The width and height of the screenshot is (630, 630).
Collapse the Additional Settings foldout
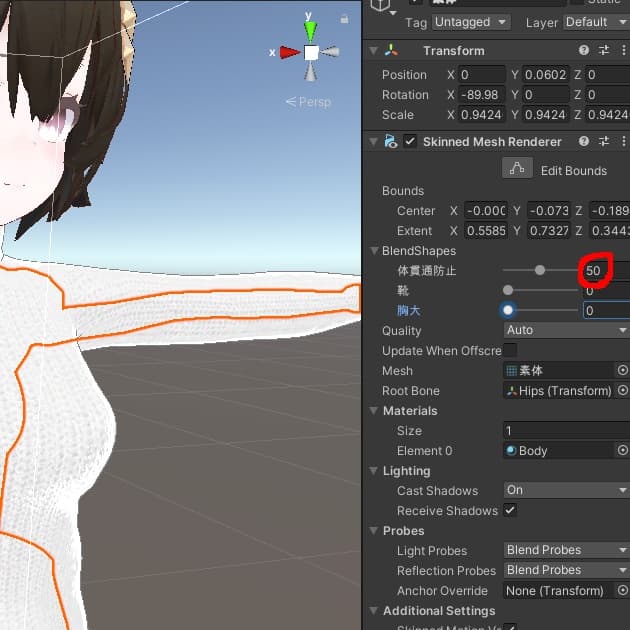tap(374, 611)
